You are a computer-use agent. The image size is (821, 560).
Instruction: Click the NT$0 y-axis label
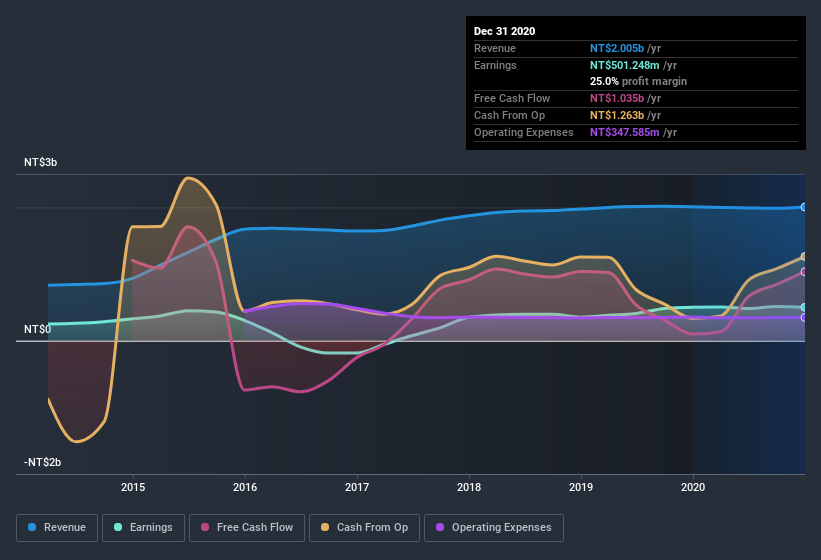tap(38, 329)
